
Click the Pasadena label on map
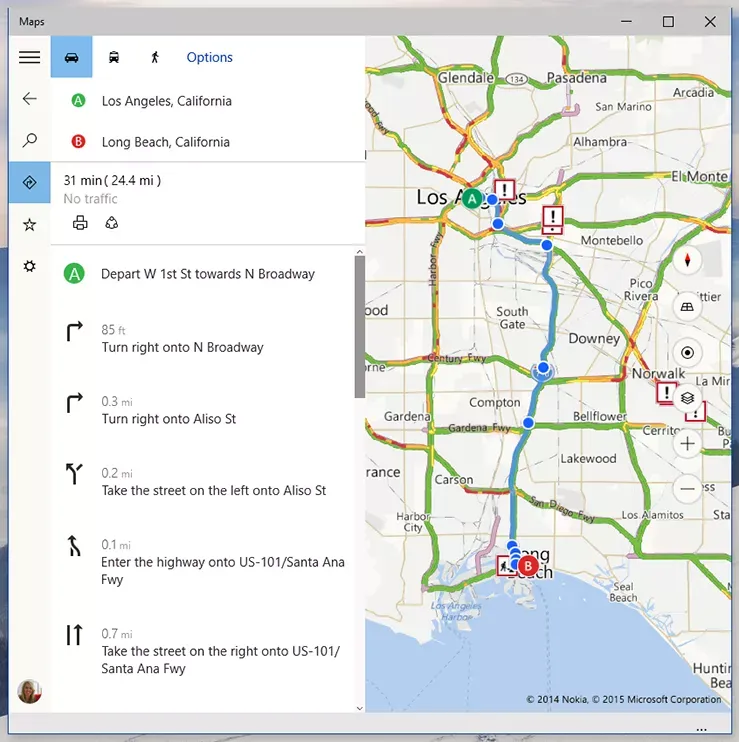pyautogui.click(x=576, y=78)
